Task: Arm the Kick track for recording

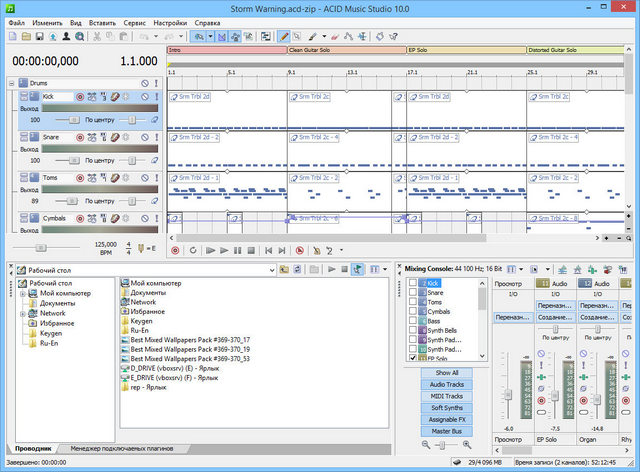Action: (79, 97)
